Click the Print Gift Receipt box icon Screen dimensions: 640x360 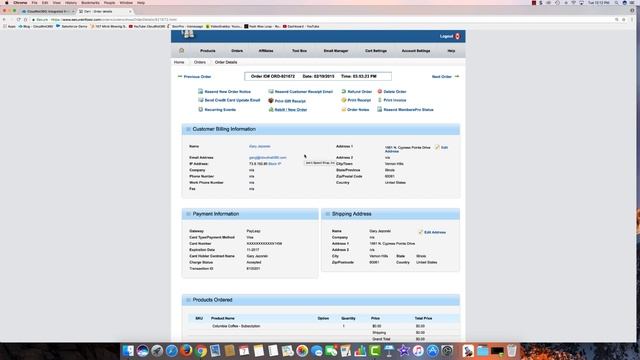point(271,100)
